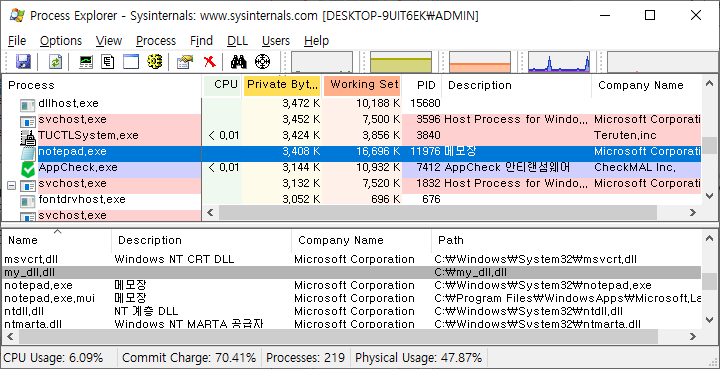Click the upper pane scroll down arrow
The image size is (720, 369).
pos(709,196)
